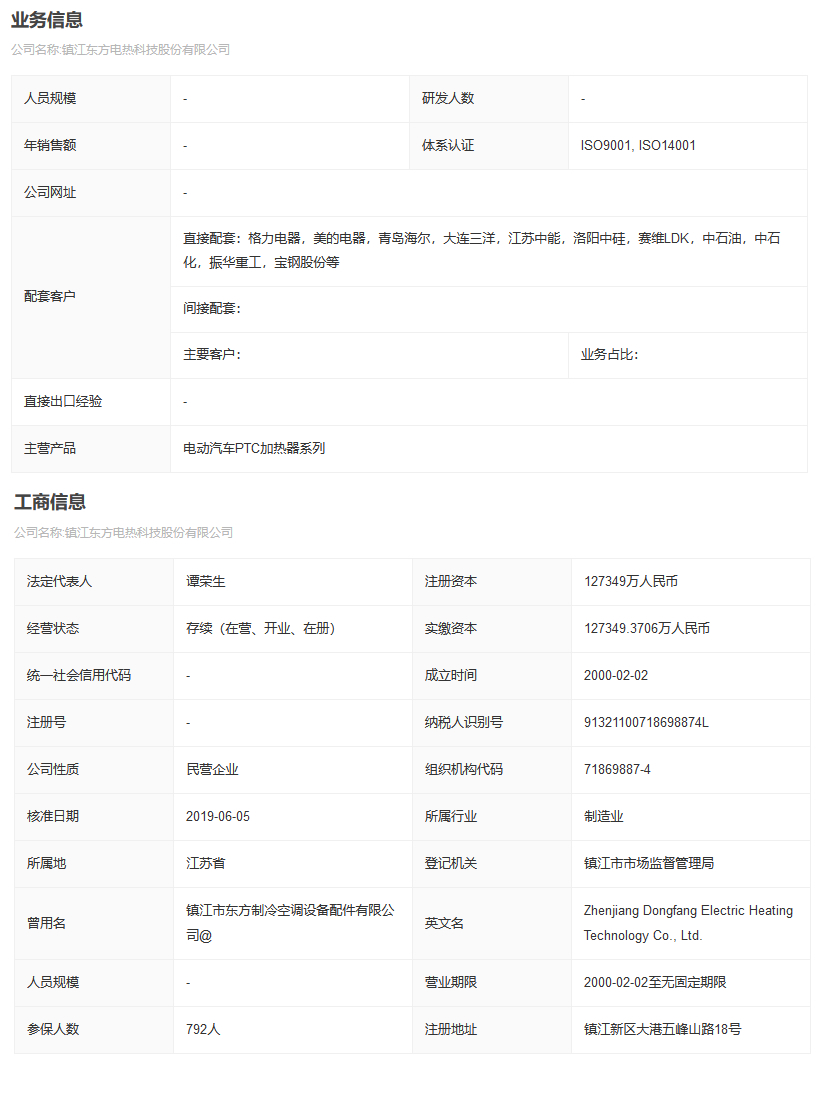Viewport: 826px width, 1100px height.
Task: Click the 营业期限 label
Action: [451, 983]
